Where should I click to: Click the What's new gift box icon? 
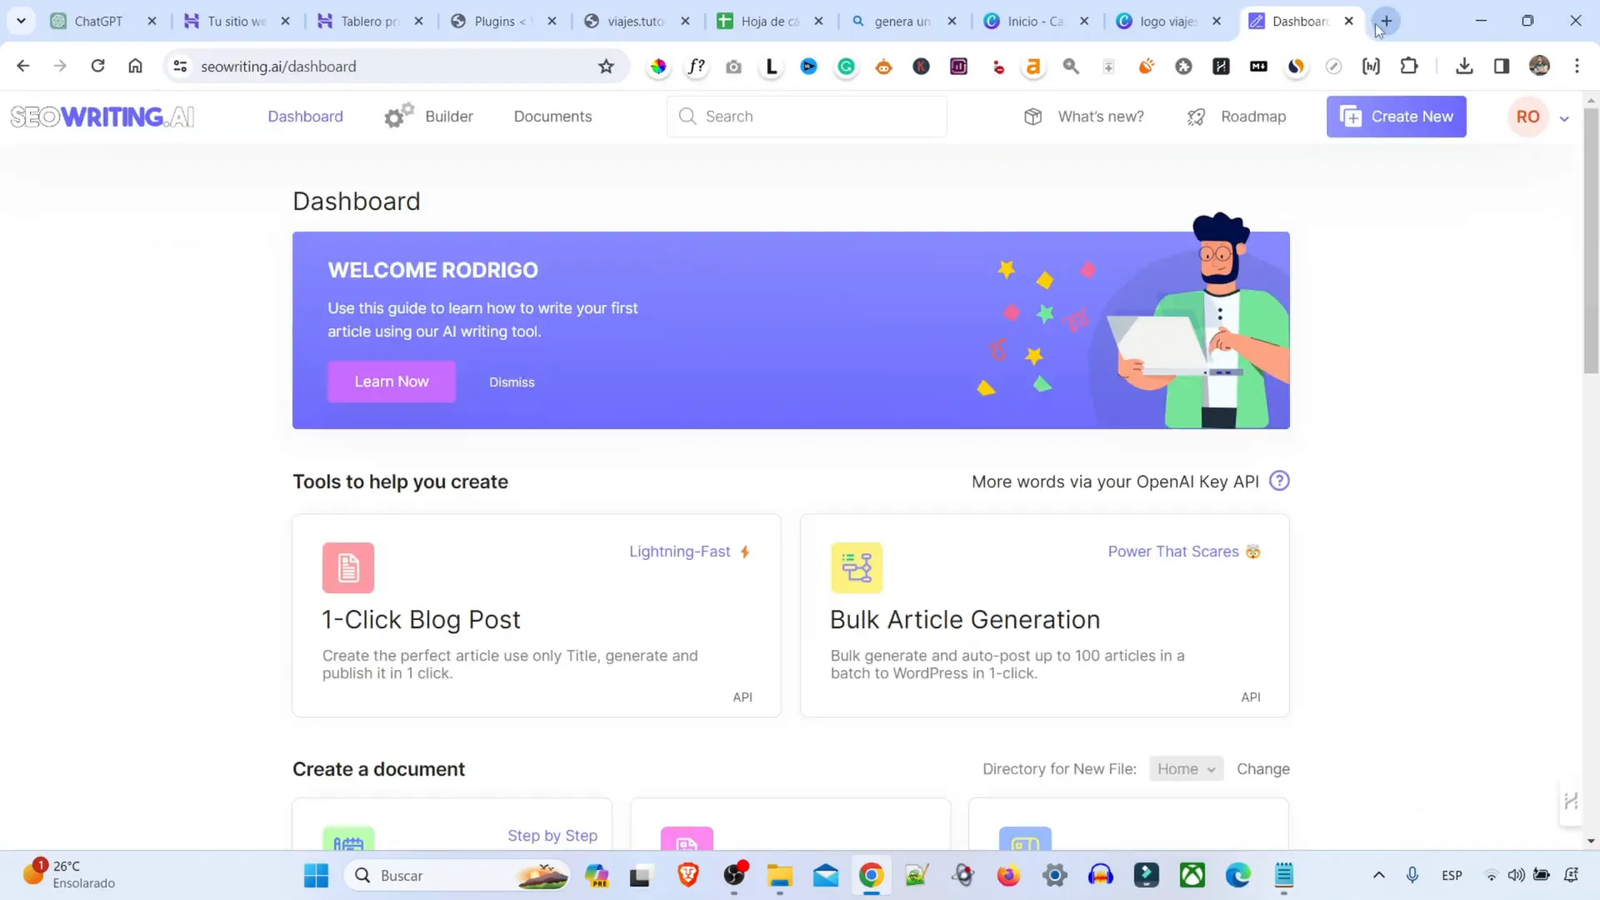click(1033, 116)
